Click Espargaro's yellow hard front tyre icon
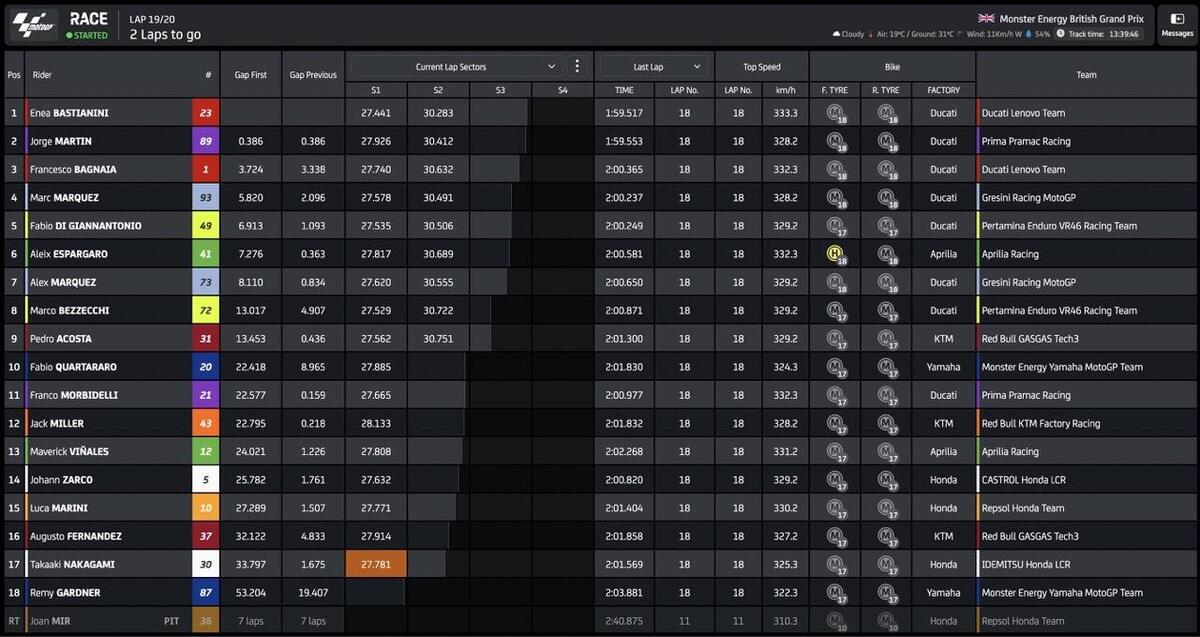The height and width of the screenshot is (637, 1200). tap(835, 254)
